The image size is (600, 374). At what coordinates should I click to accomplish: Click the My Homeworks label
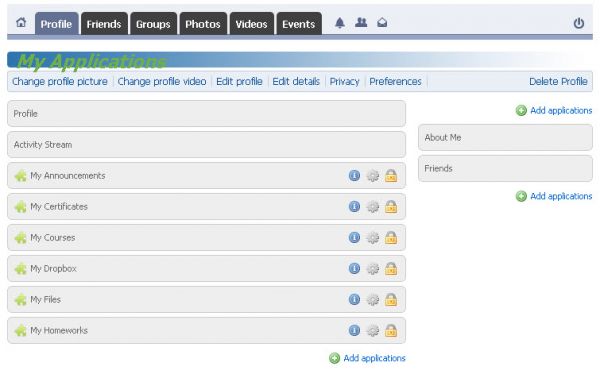pos(59,331)
